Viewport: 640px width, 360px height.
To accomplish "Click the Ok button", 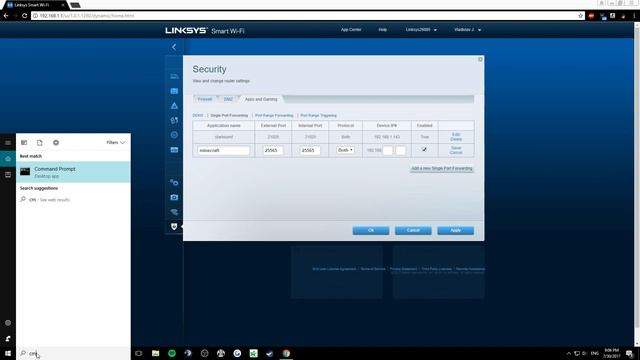I will point(371,231).
